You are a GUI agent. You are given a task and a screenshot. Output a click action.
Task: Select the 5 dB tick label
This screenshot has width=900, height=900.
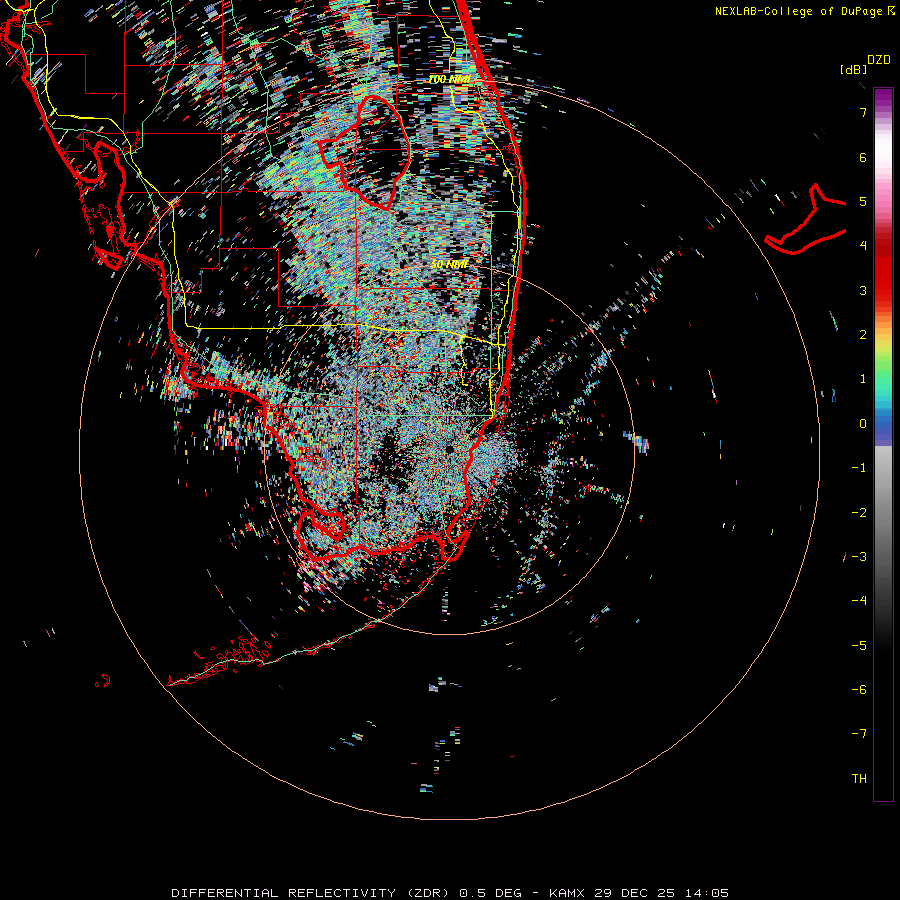tap(862, 201)
